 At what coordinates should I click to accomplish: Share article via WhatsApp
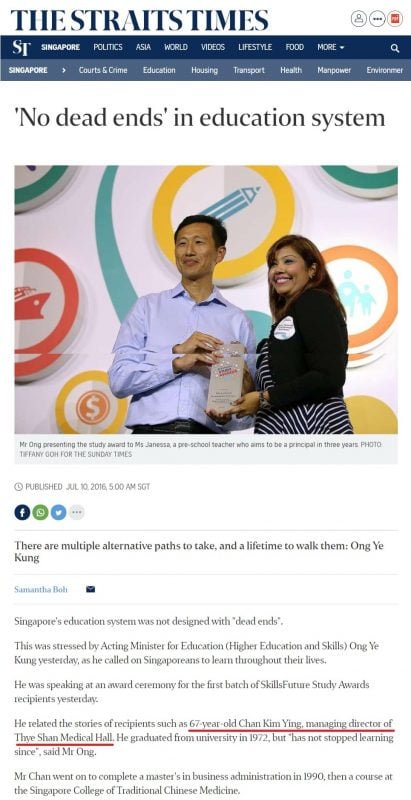40,512
